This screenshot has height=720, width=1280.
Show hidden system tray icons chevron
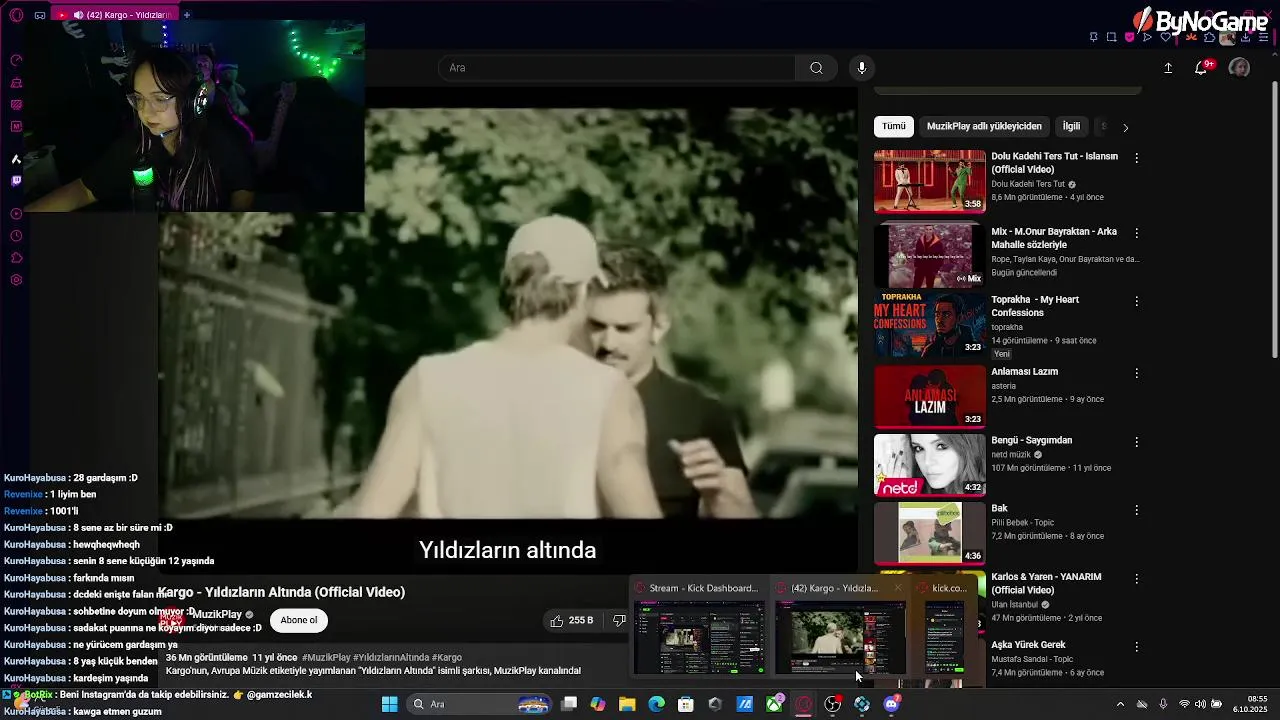point(1120,704)
